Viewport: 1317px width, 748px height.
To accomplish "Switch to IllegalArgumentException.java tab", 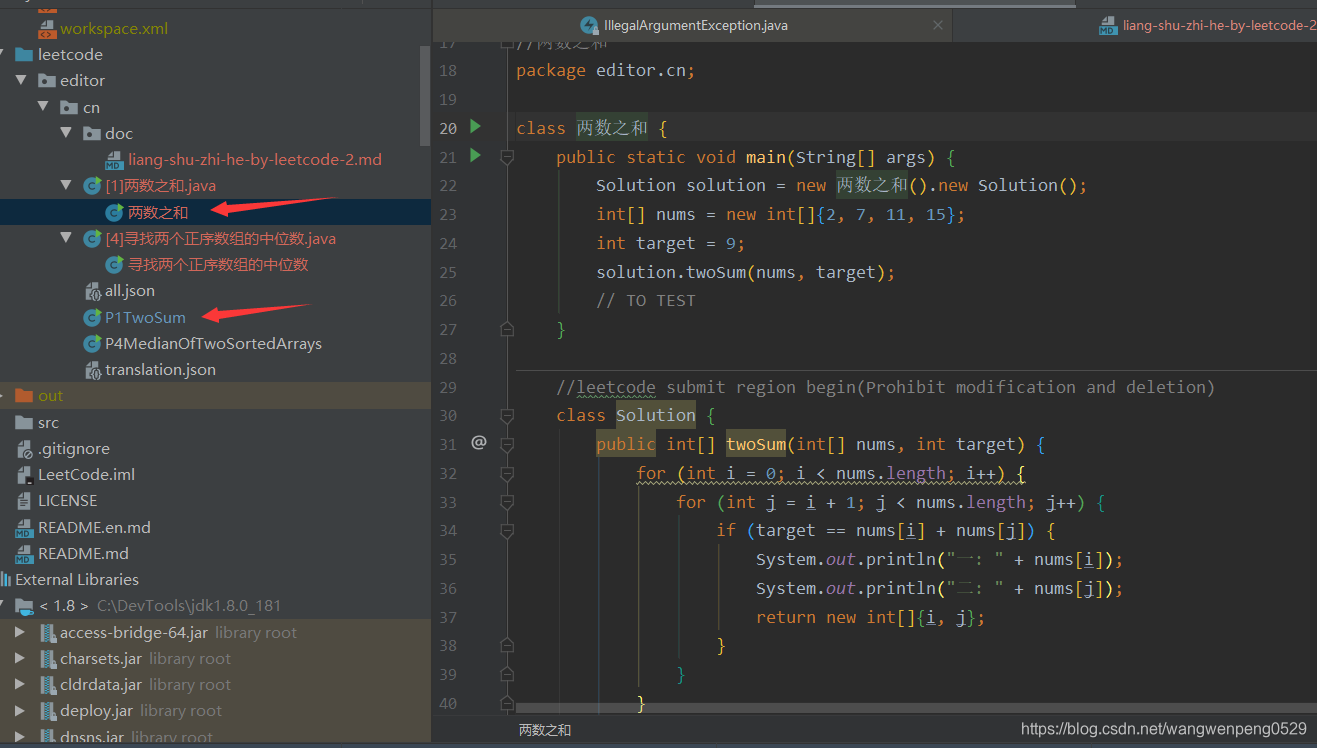I will [695, 25].
